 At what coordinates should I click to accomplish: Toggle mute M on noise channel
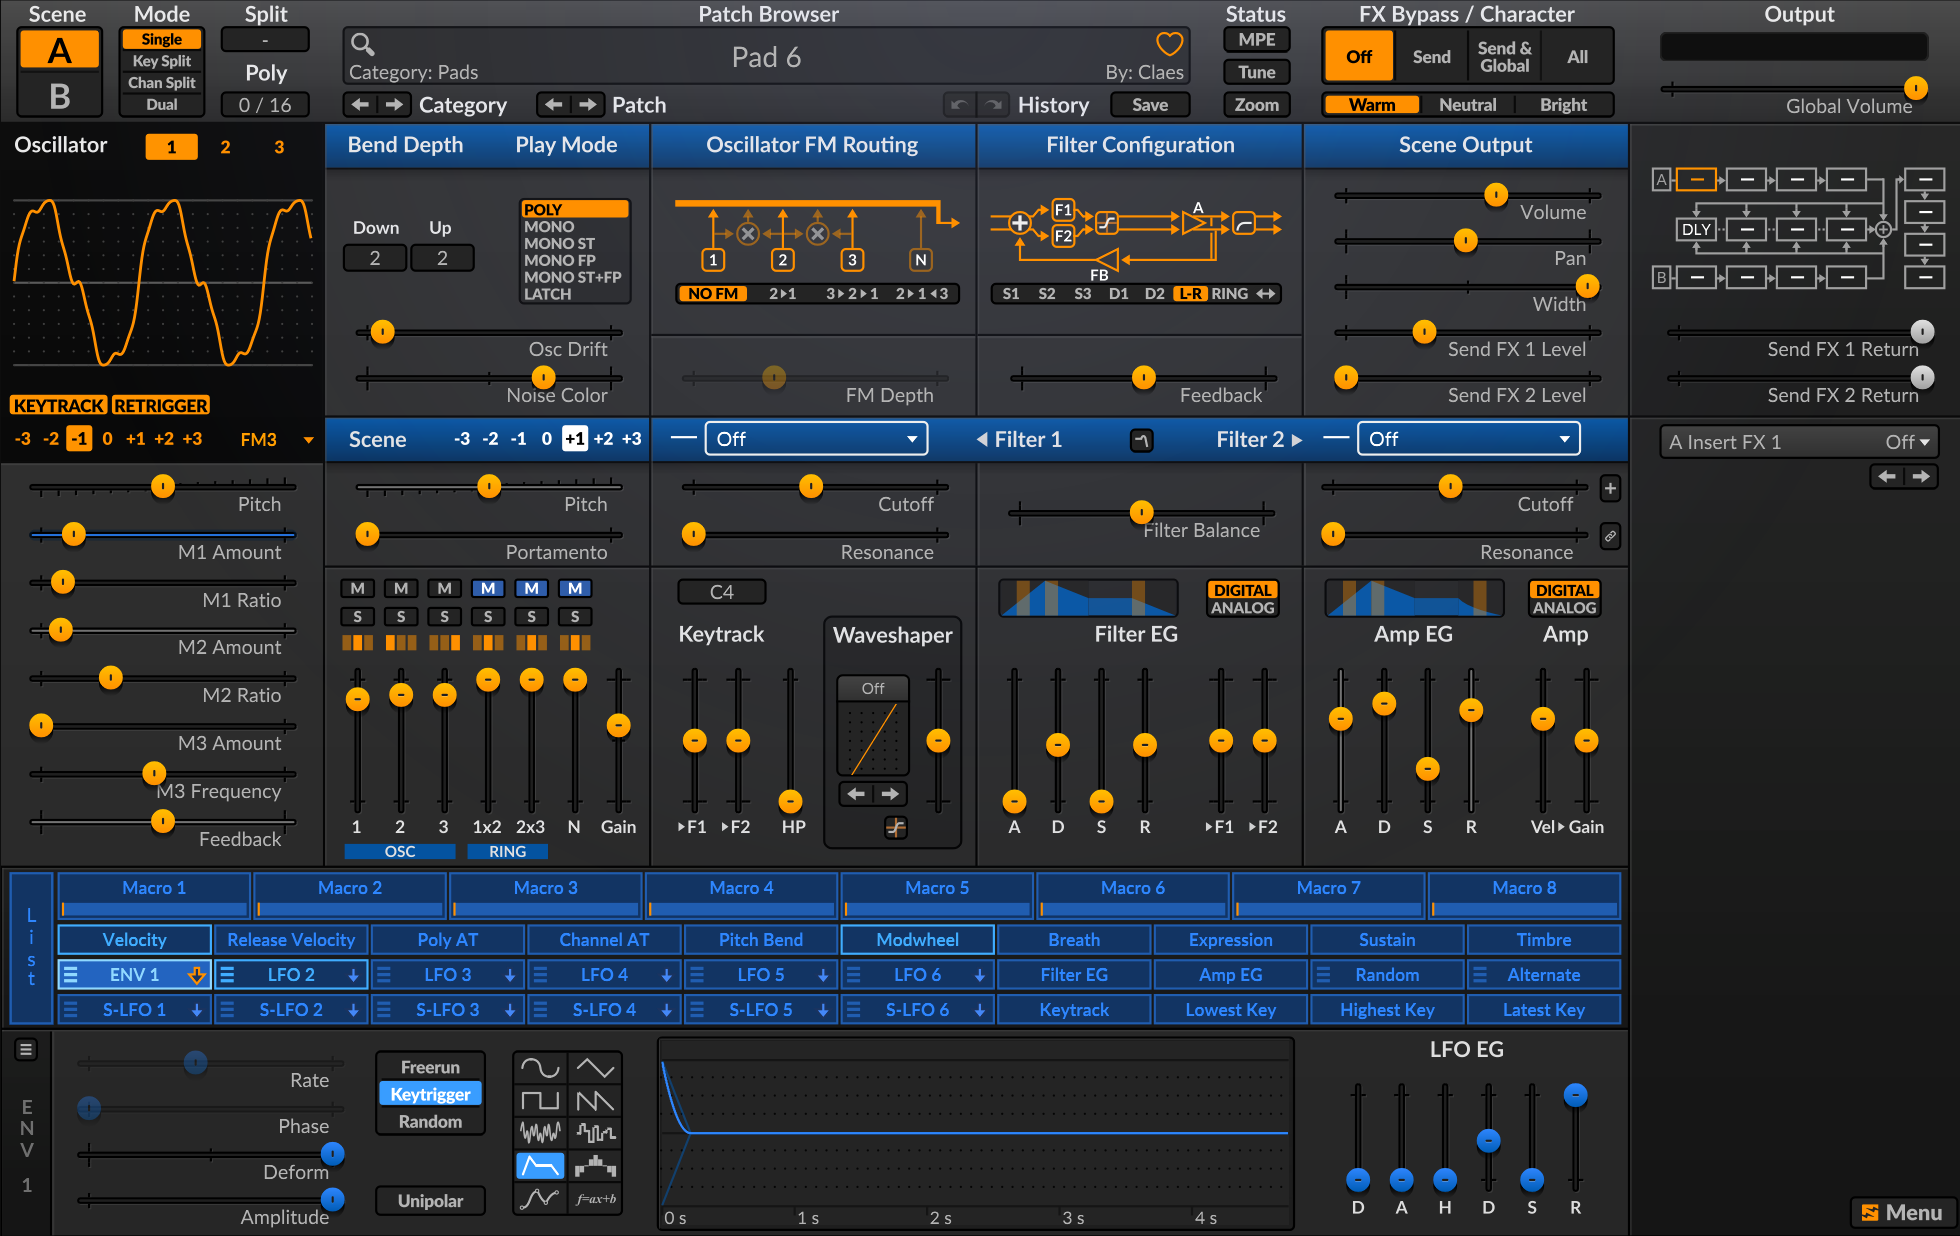point(575,589)
